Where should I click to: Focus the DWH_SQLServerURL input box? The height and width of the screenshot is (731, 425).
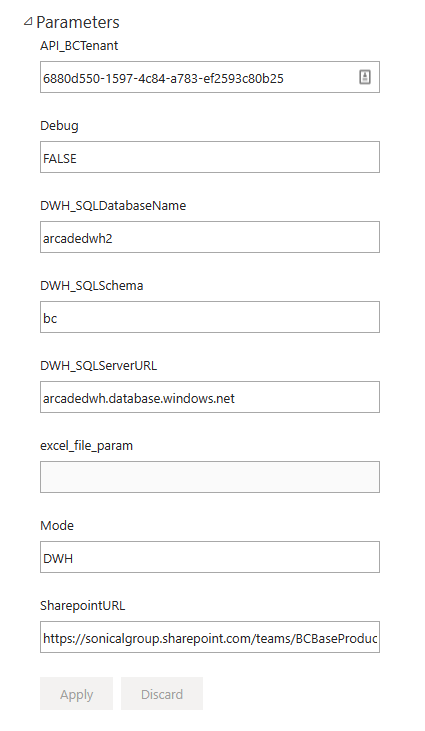click(x=210, y=397)
